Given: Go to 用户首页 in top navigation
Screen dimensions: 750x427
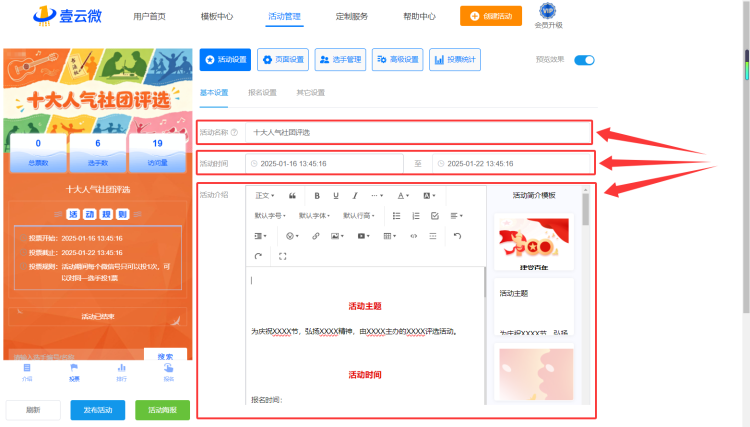Looking at the screenshot, I should [149, 16].
